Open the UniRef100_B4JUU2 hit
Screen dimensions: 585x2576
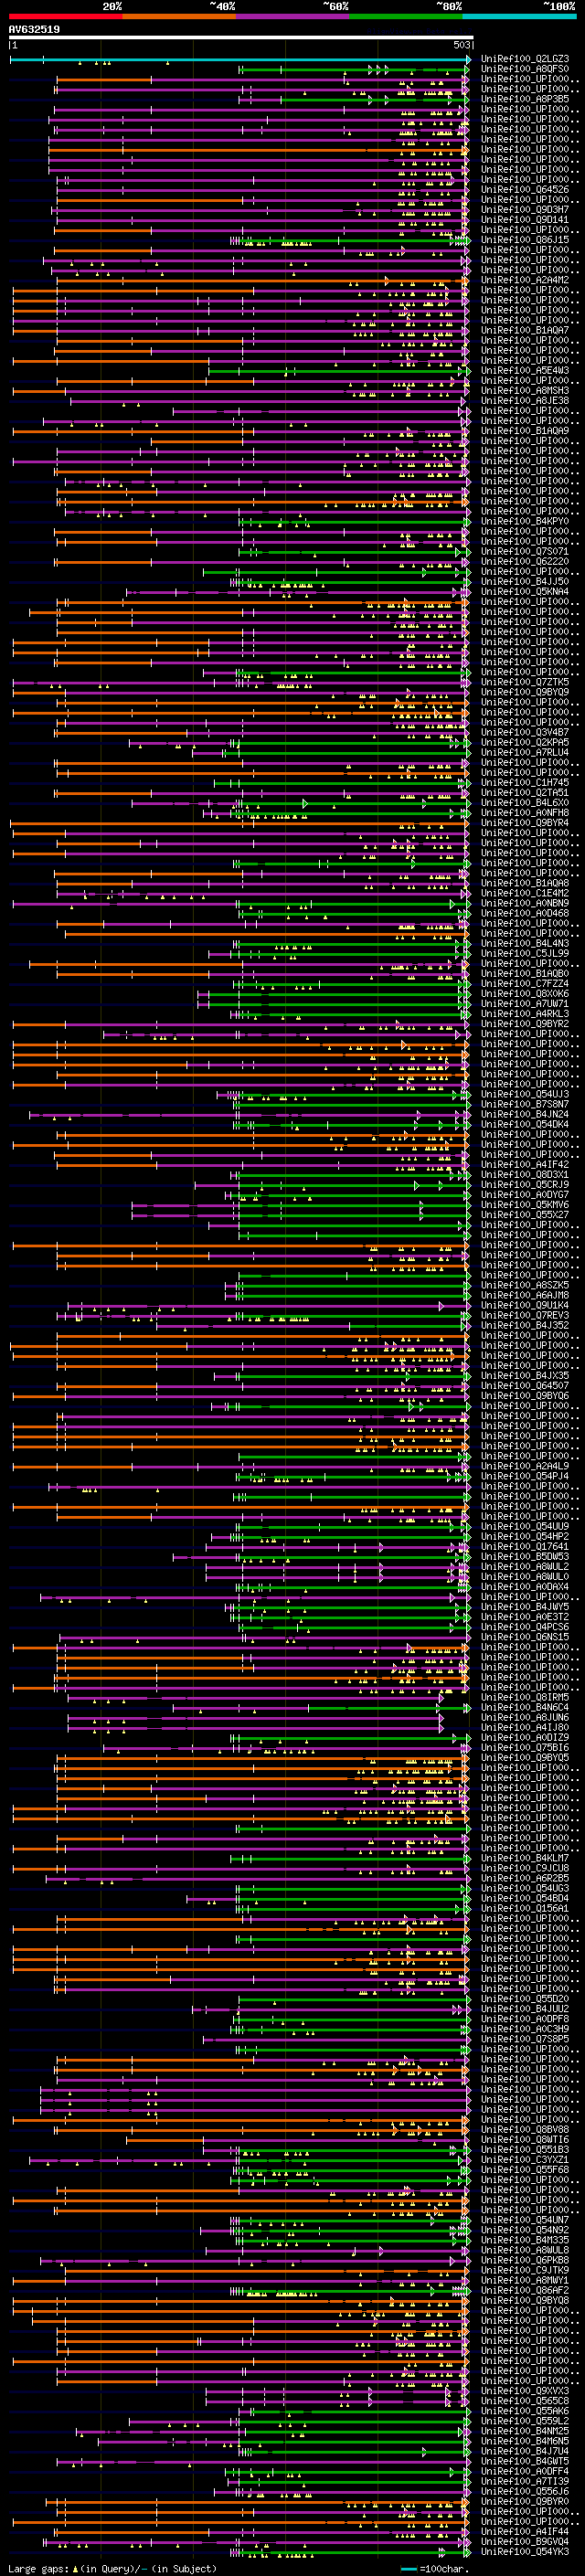524,2008
